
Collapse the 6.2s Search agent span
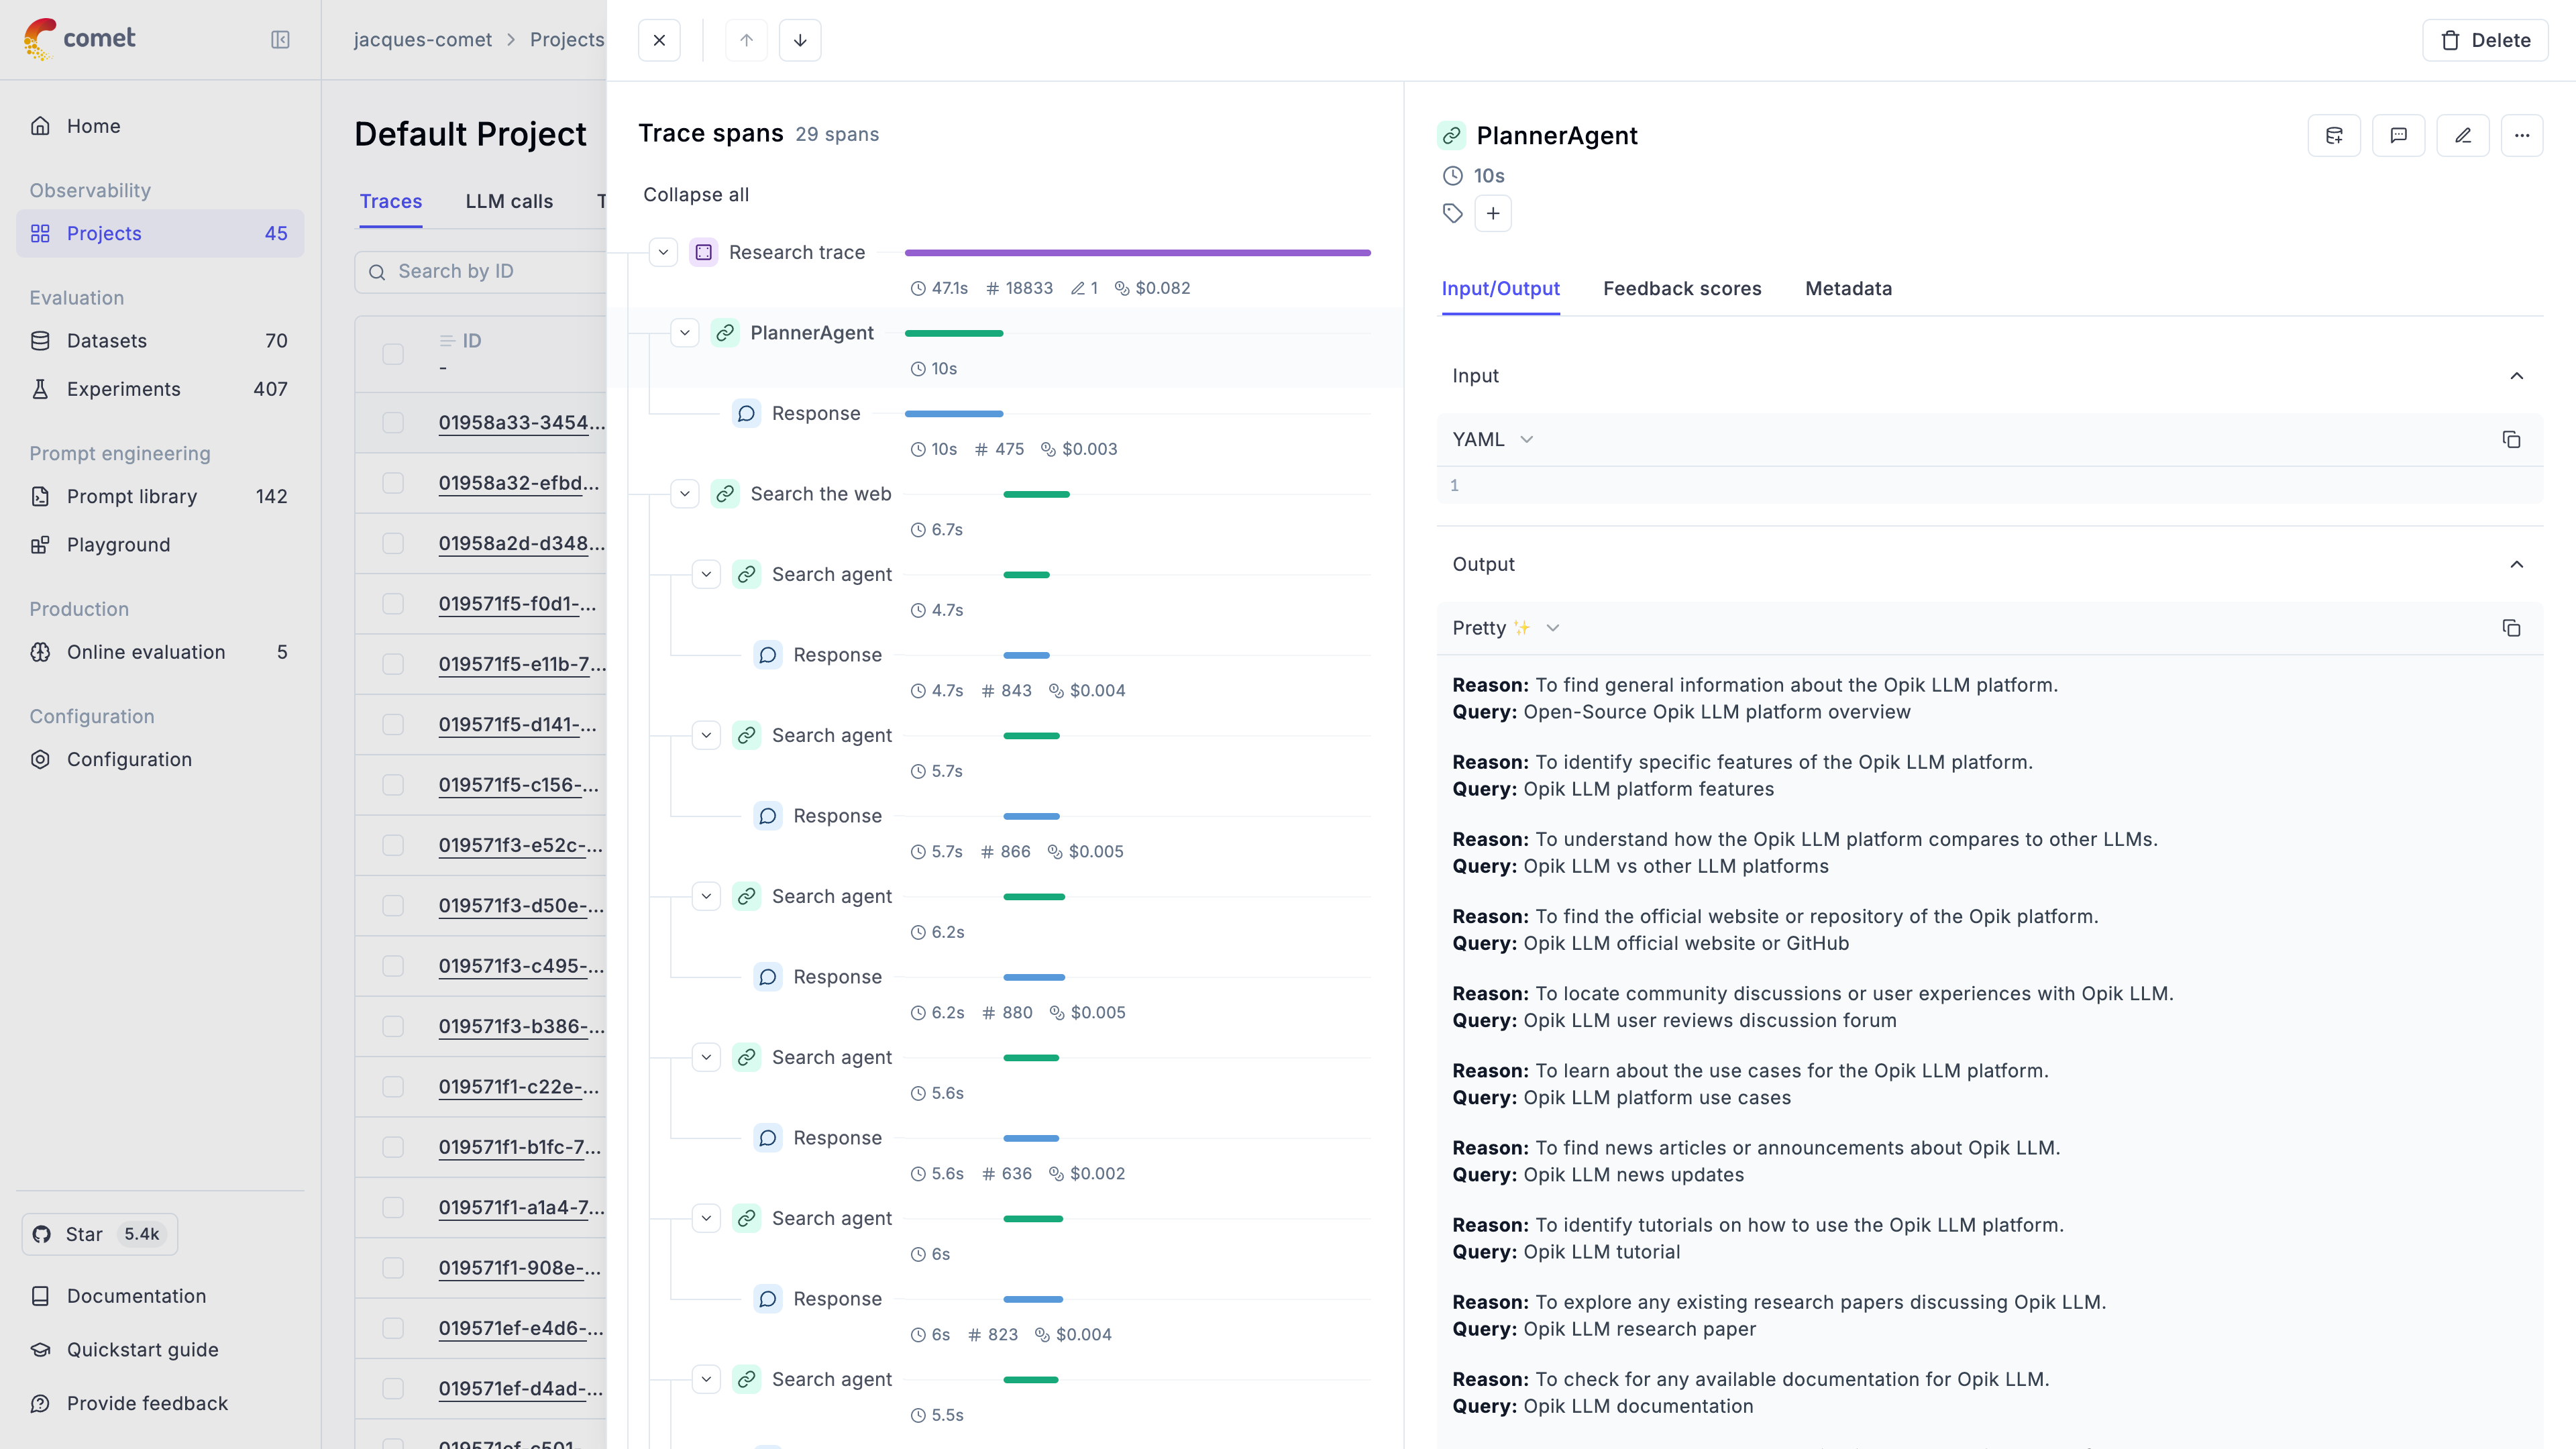pos(706,896)
